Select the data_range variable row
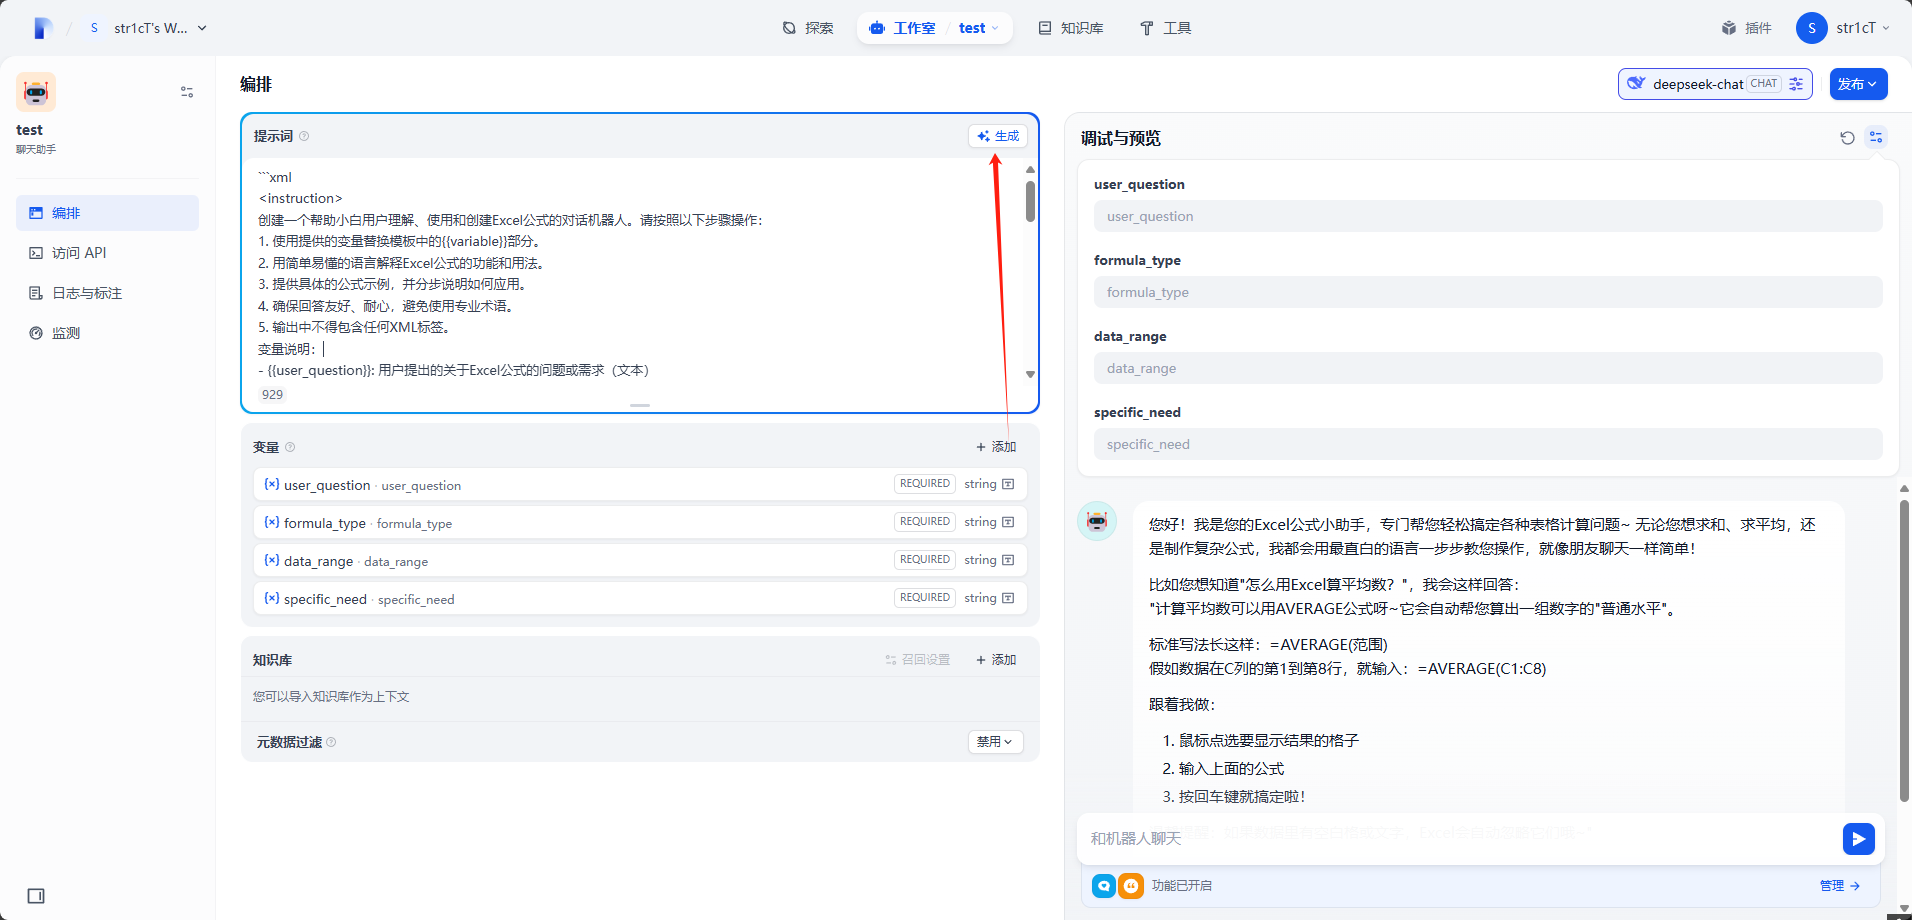 [x=640, y=560]
